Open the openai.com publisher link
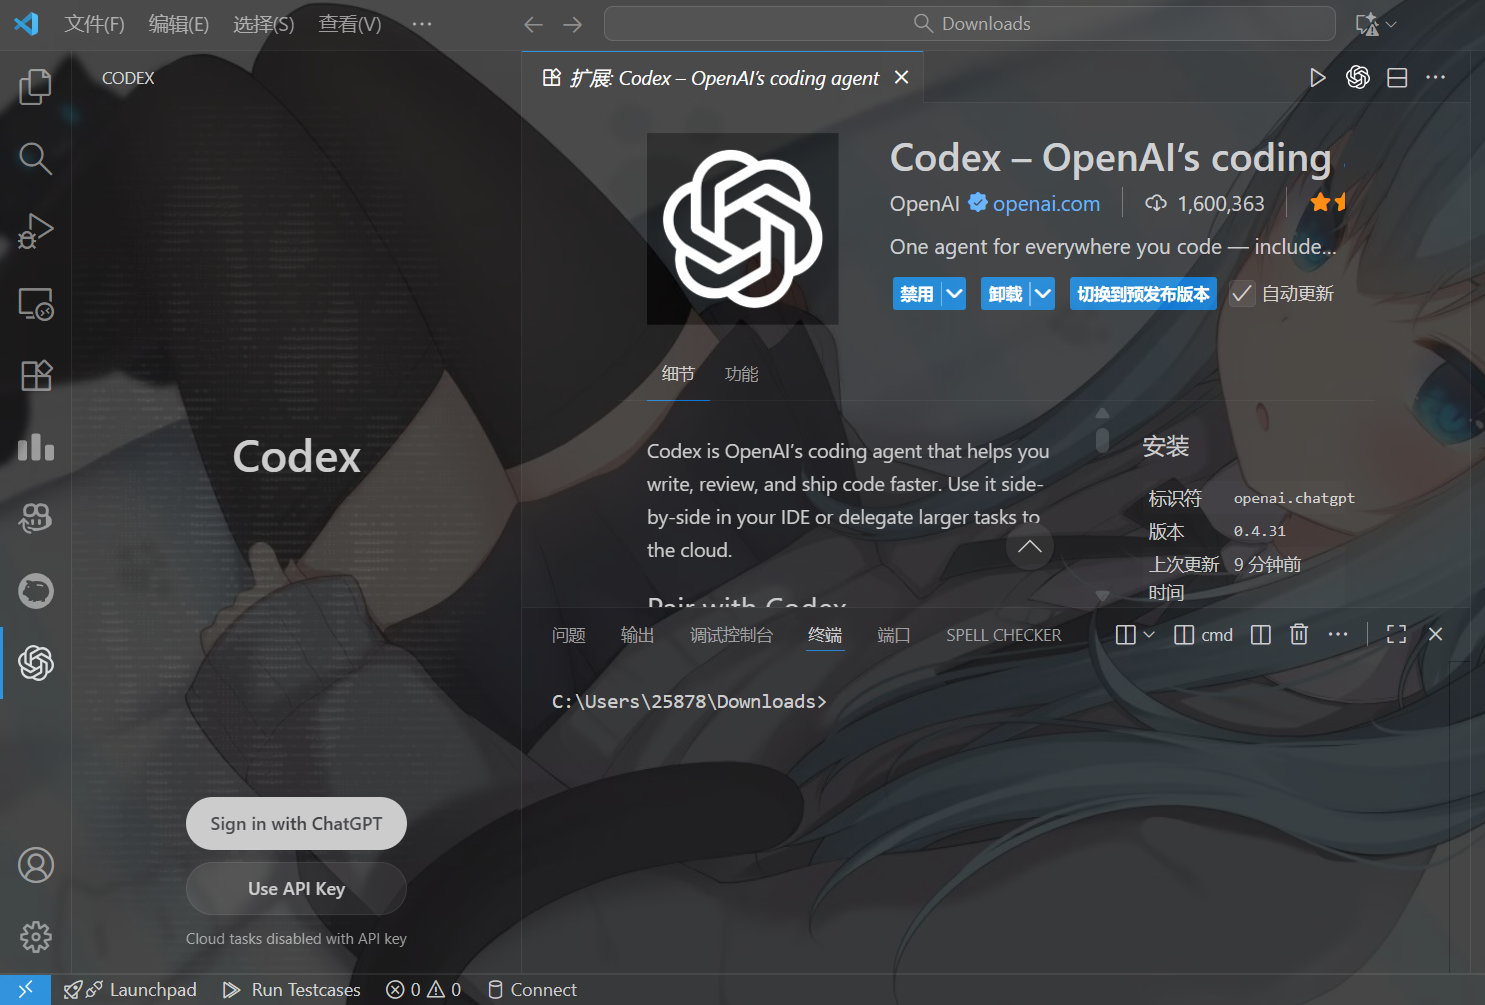 [1046, 203]
